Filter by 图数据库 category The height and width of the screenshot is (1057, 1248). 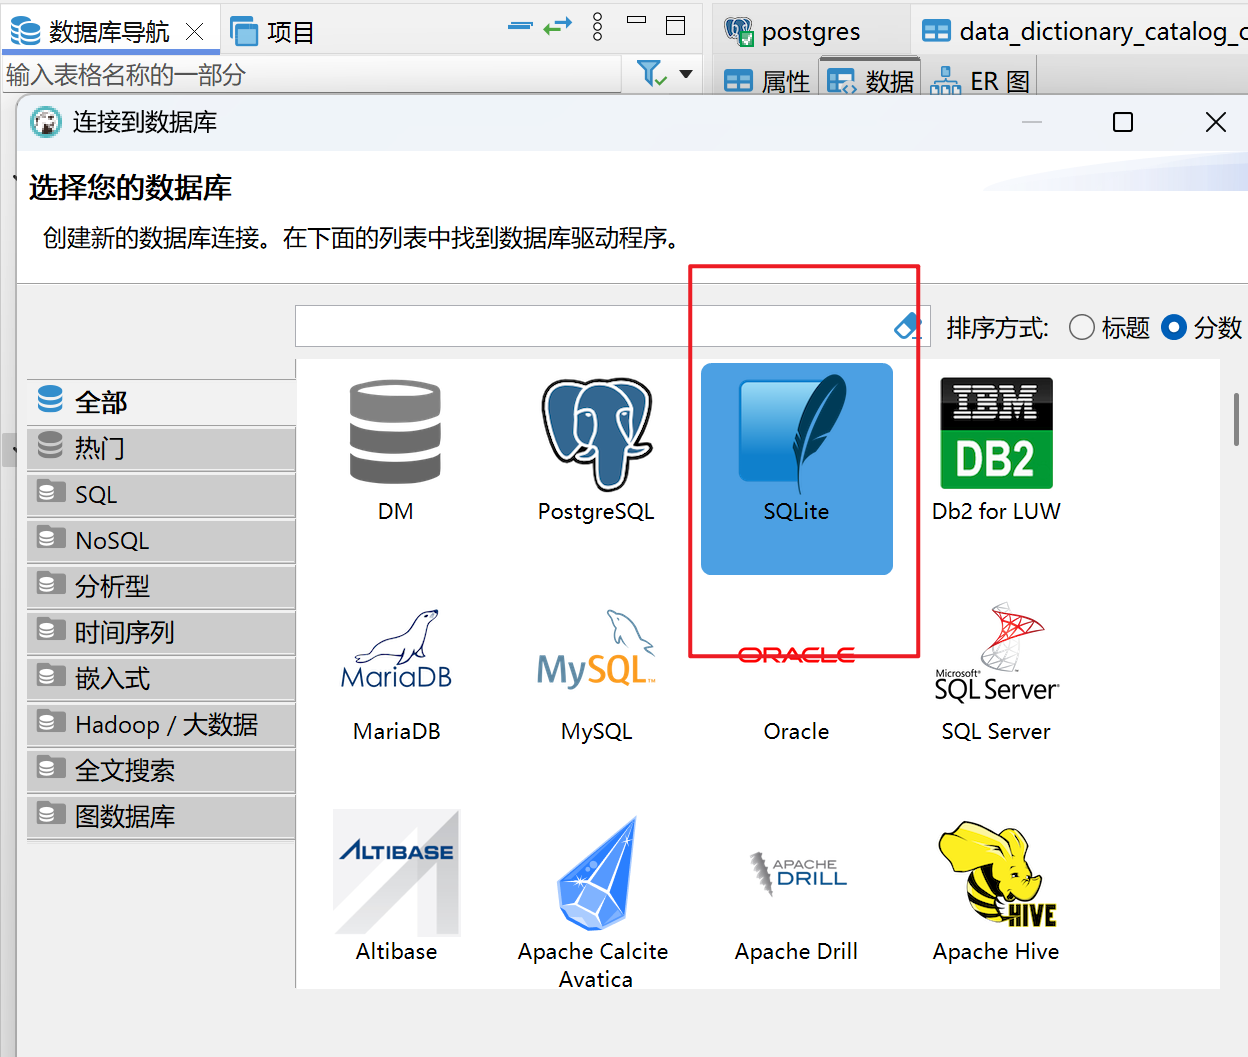[161, 816]
